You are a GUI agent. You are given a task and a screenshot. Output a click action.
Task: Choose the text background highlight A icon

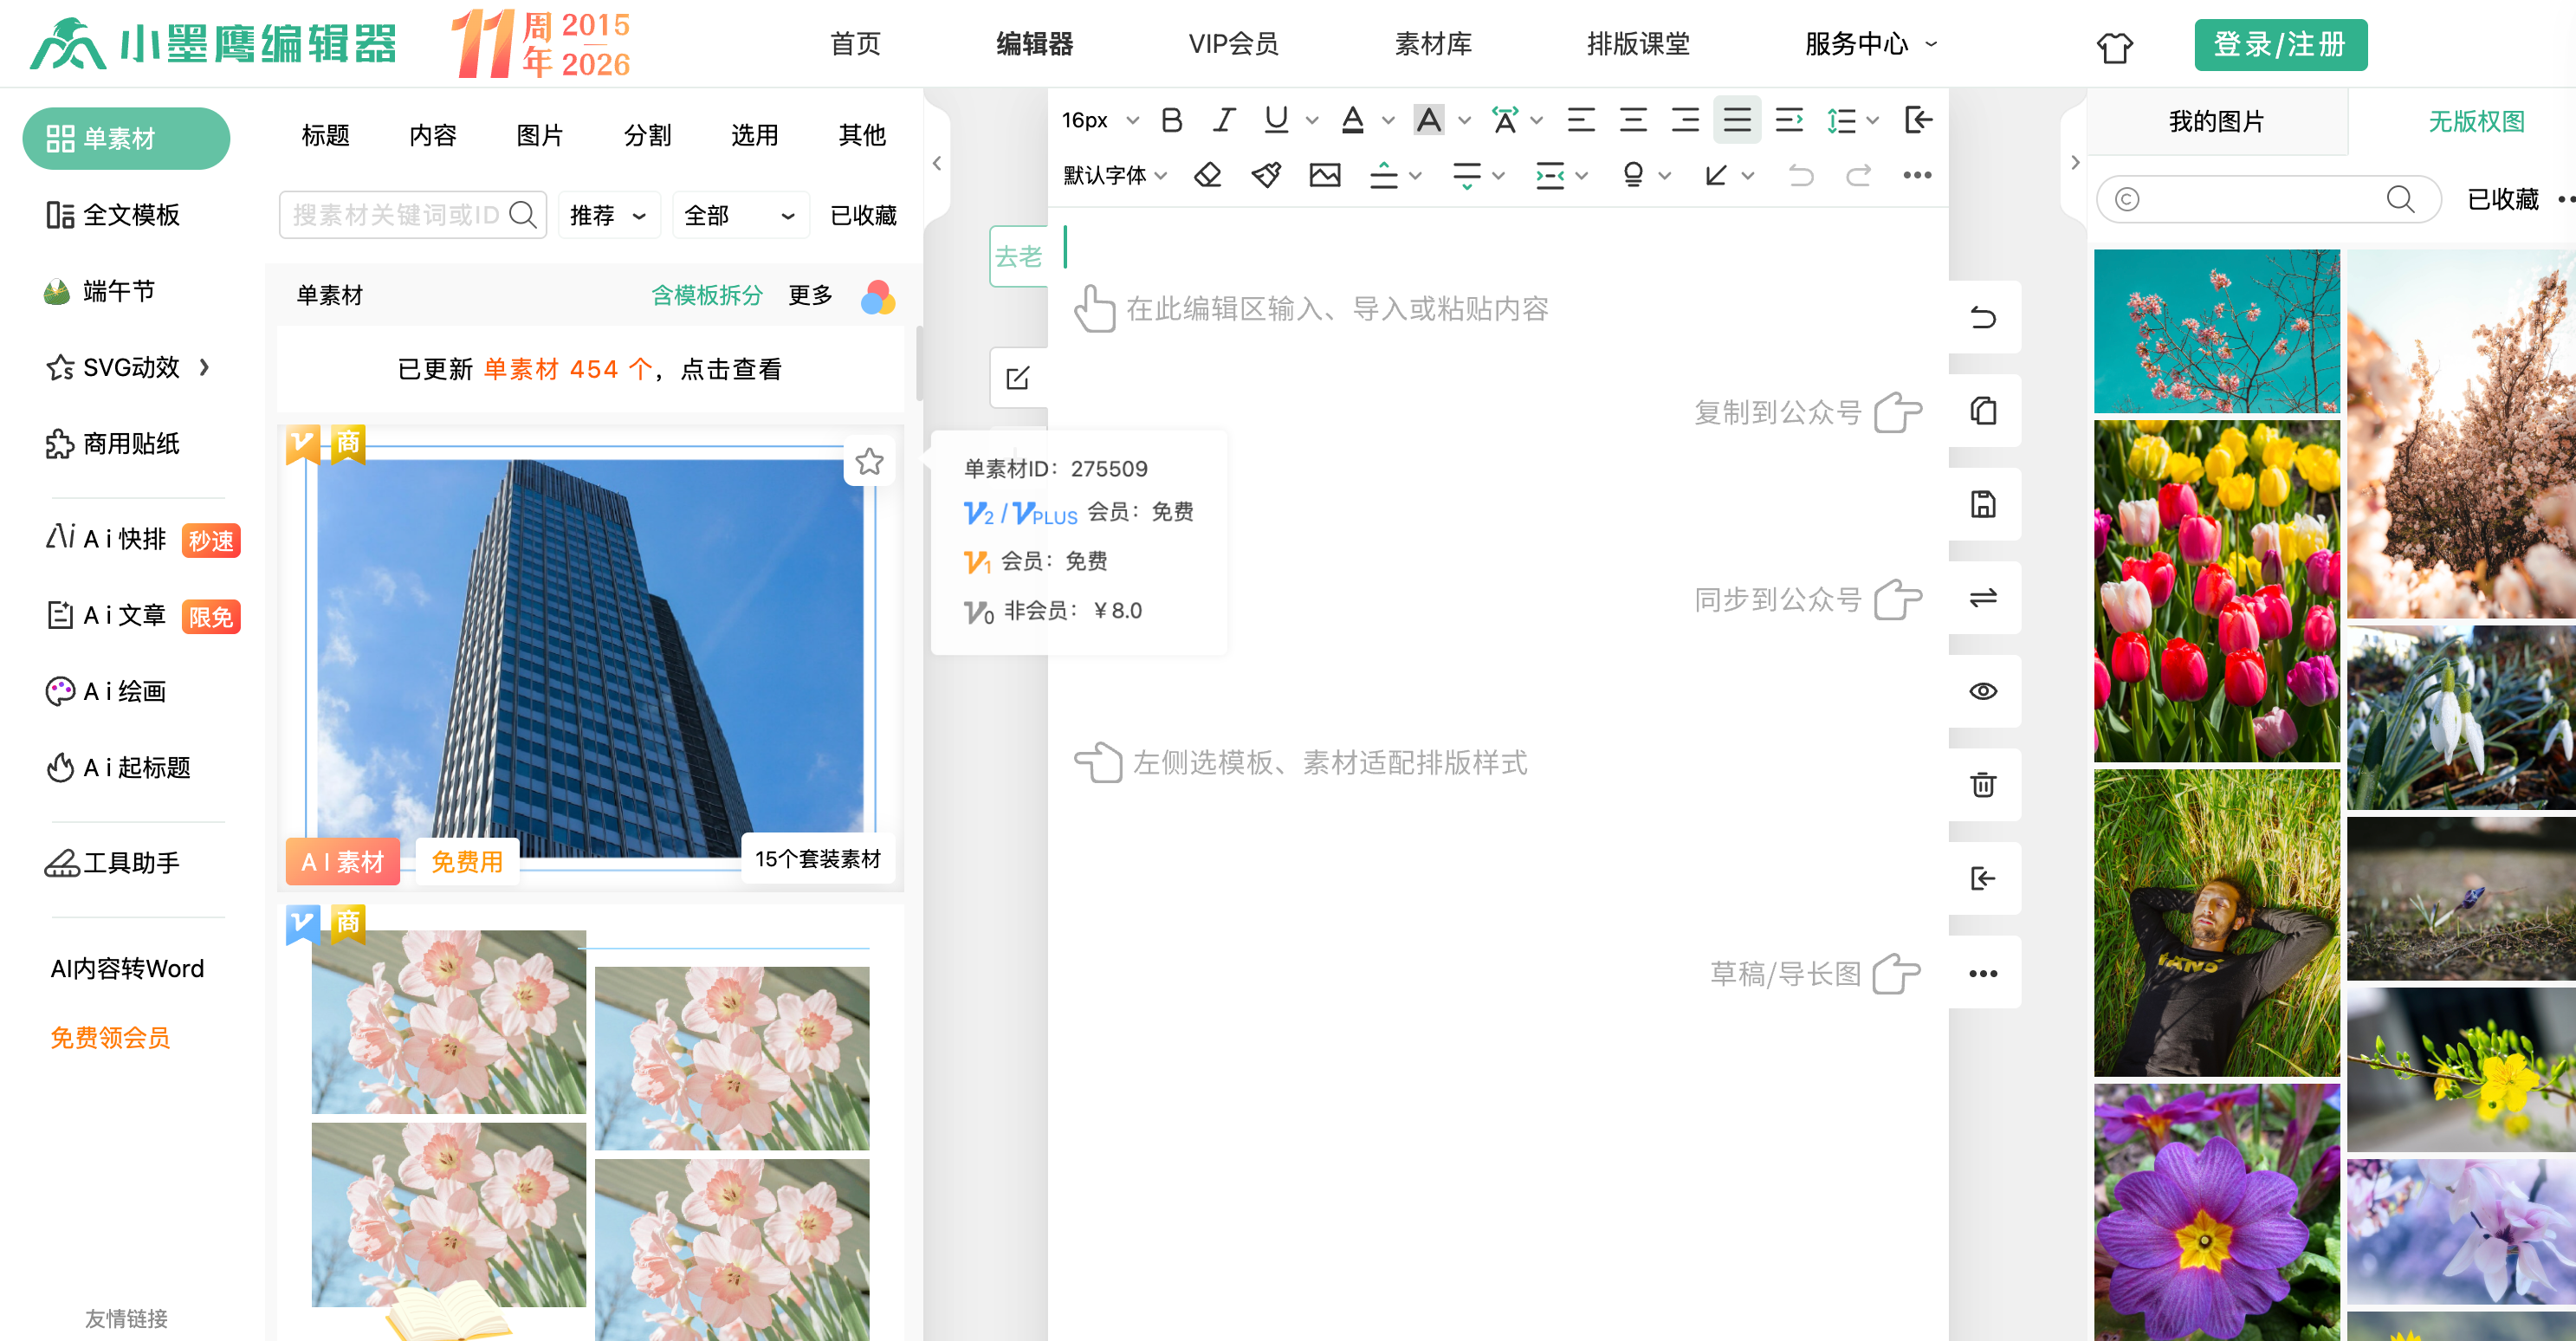(1429, 120)
